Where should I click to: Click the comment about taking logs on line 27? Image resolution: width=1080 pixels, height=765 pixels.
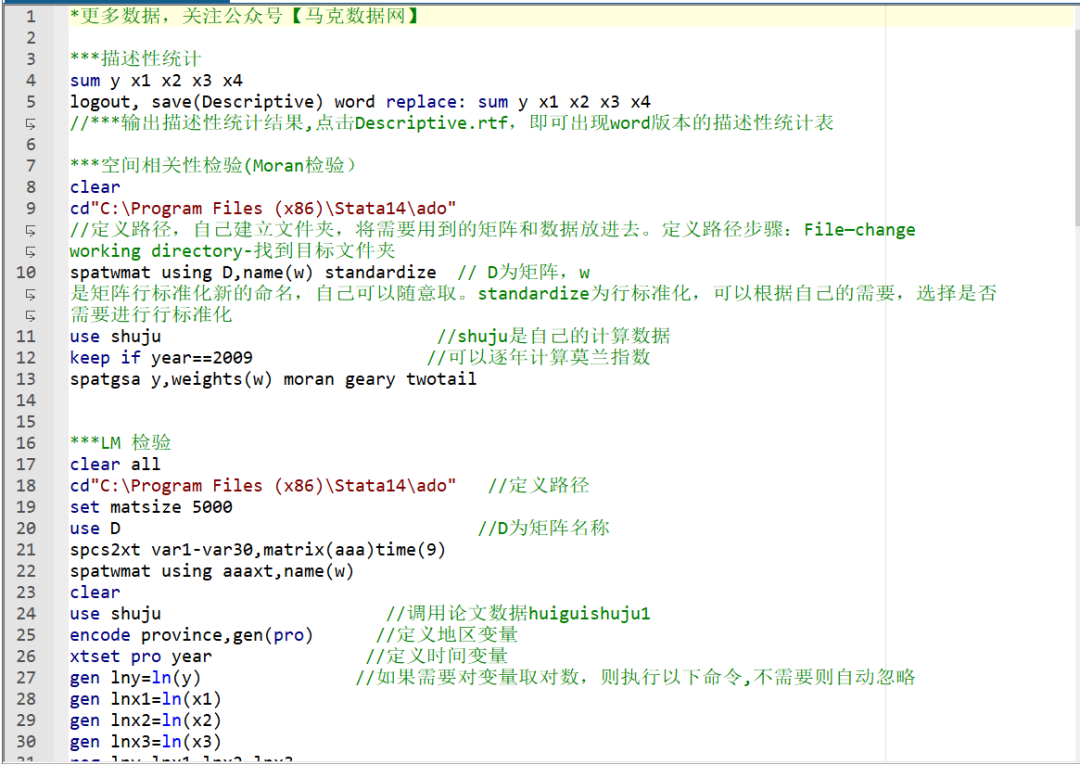pyautogui.click(x=636, y=678)
